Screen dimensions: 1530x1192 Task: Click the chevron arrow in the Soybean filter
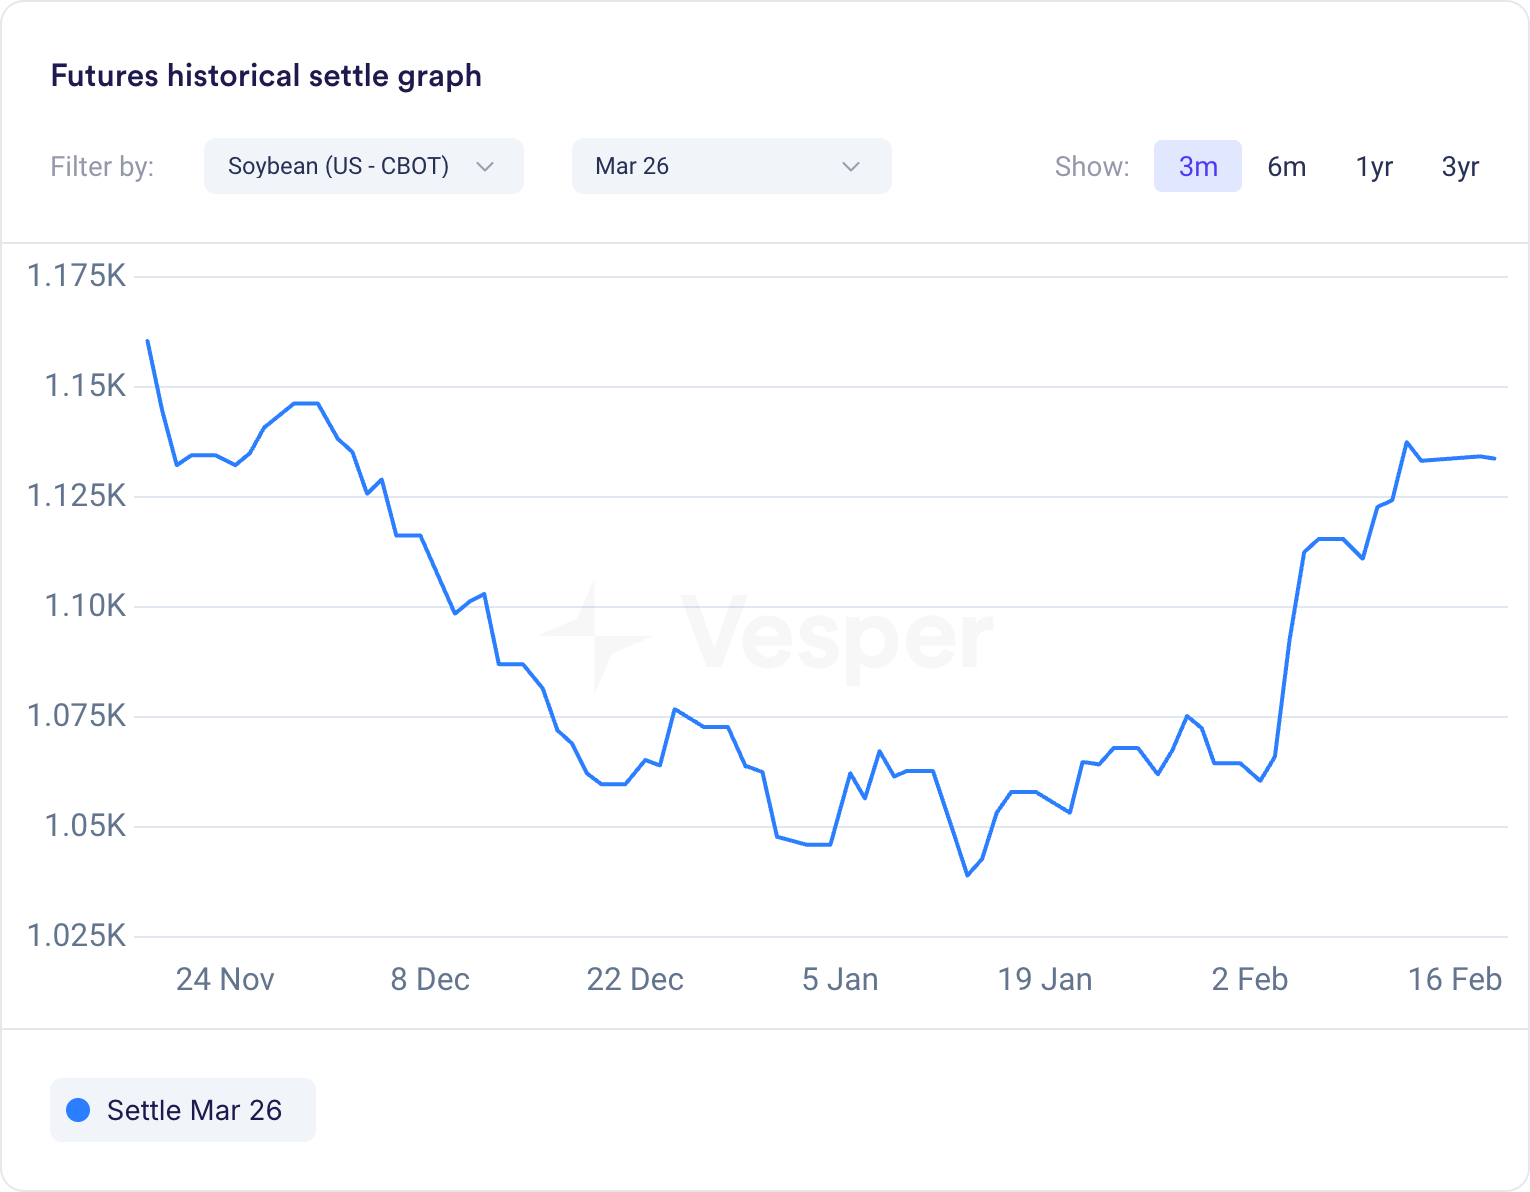[486, 166]
